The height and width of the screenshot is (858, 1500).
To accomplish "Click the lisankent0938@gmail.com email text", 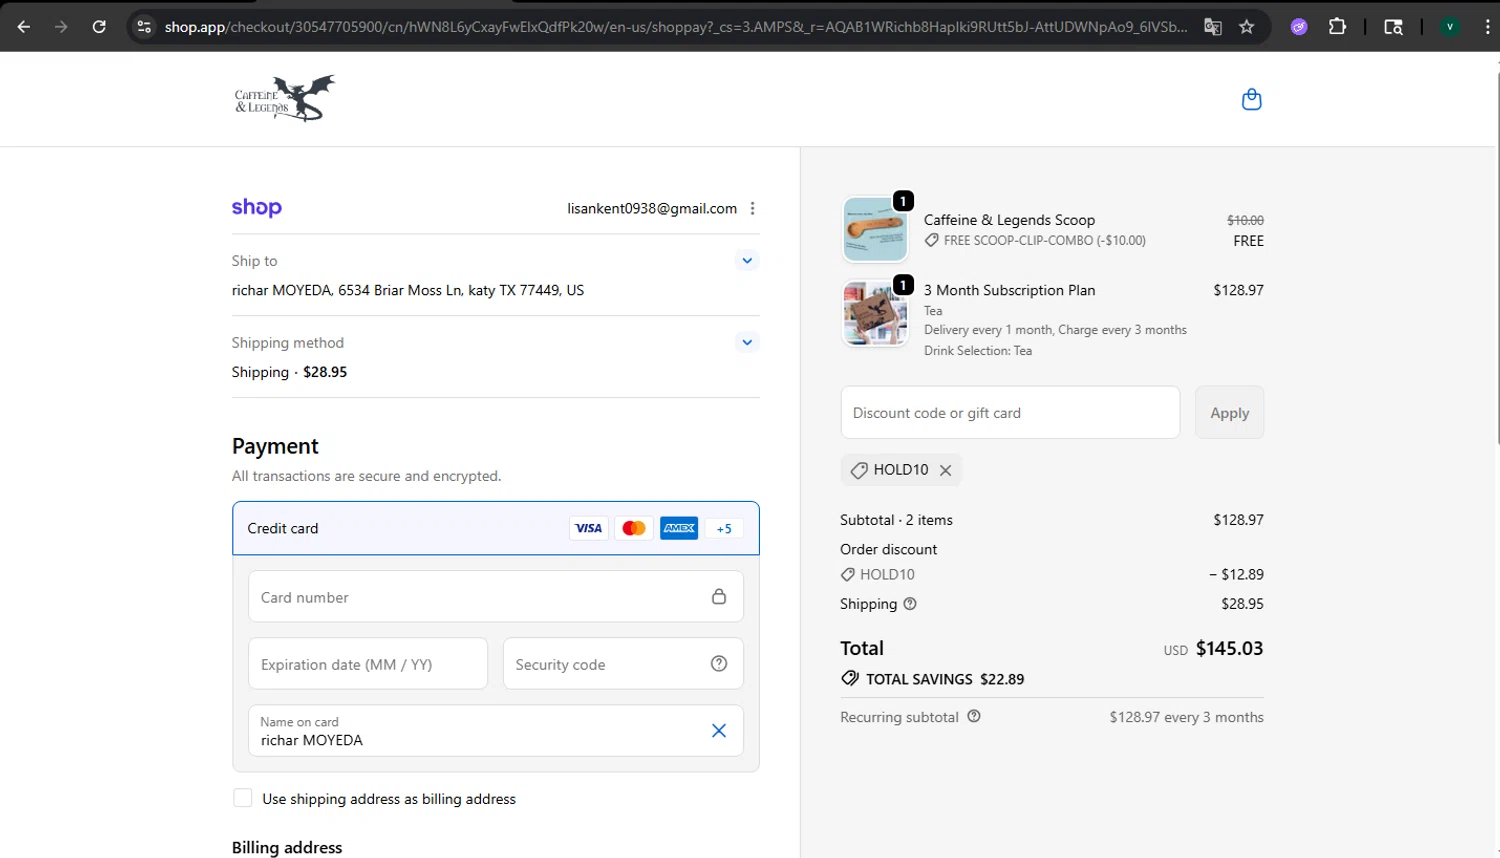I will pos(652,208).
